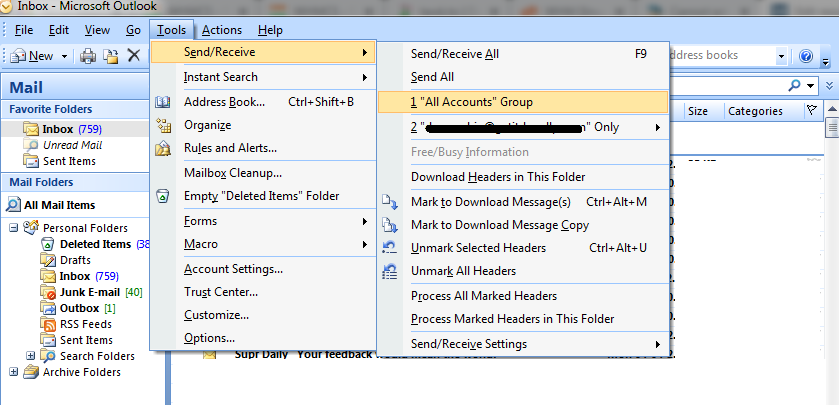Open the Go menu
839x405 pixels.
pyautogui.click(x=133, y=30)
